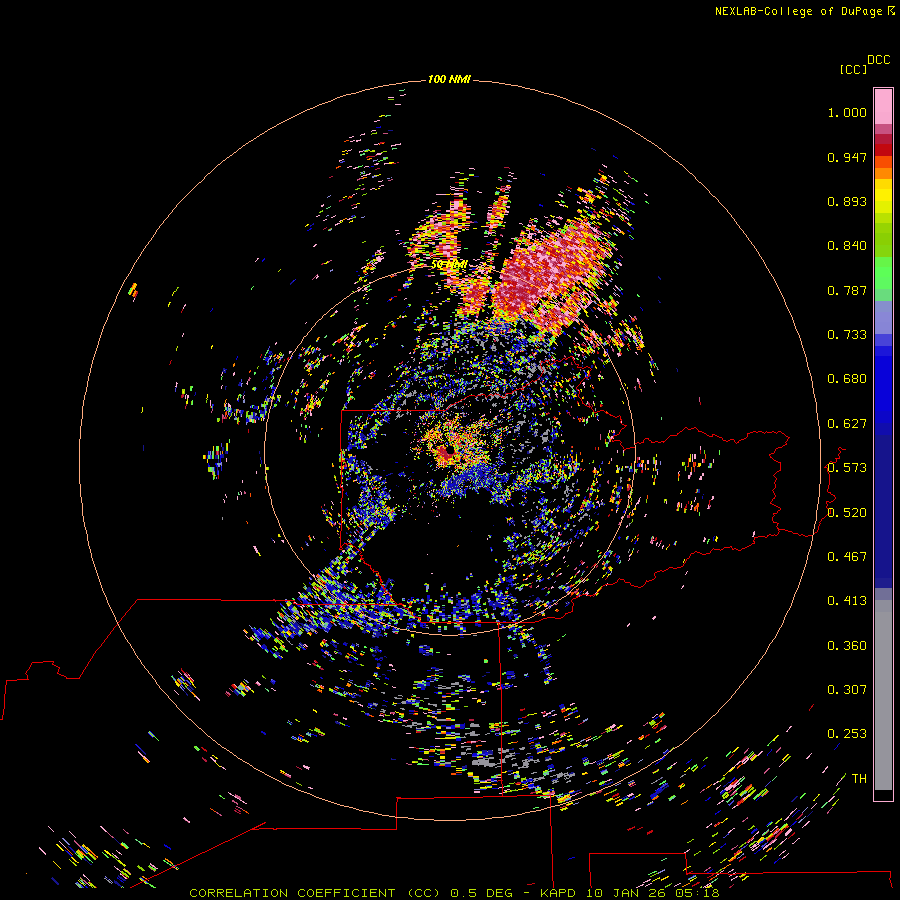Click the 0.680 scale value
This screenshot has height=900, width=900.
847,379
